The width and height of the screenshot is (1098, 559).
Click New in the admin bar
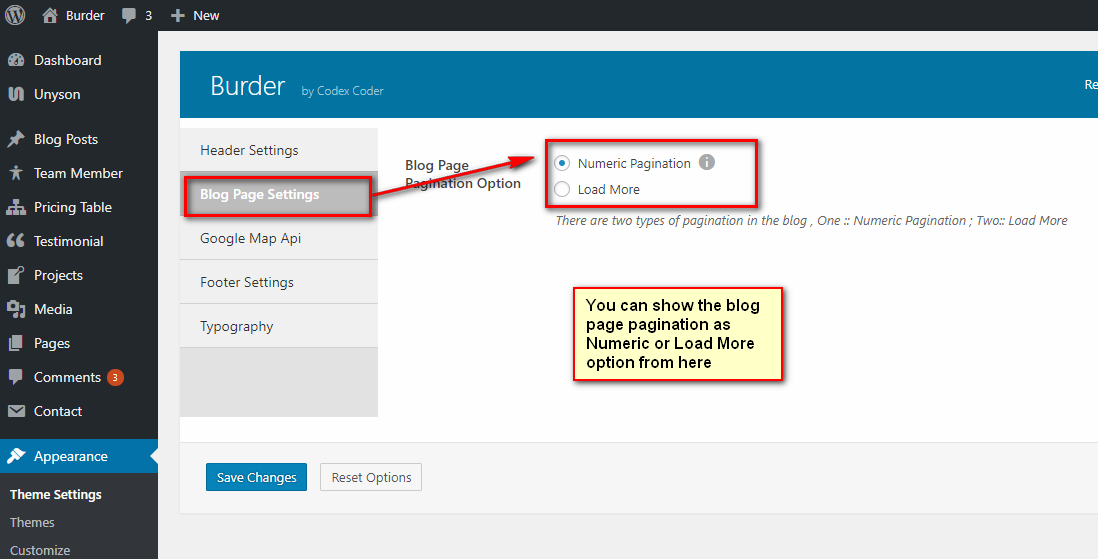(x=207, y=15)
